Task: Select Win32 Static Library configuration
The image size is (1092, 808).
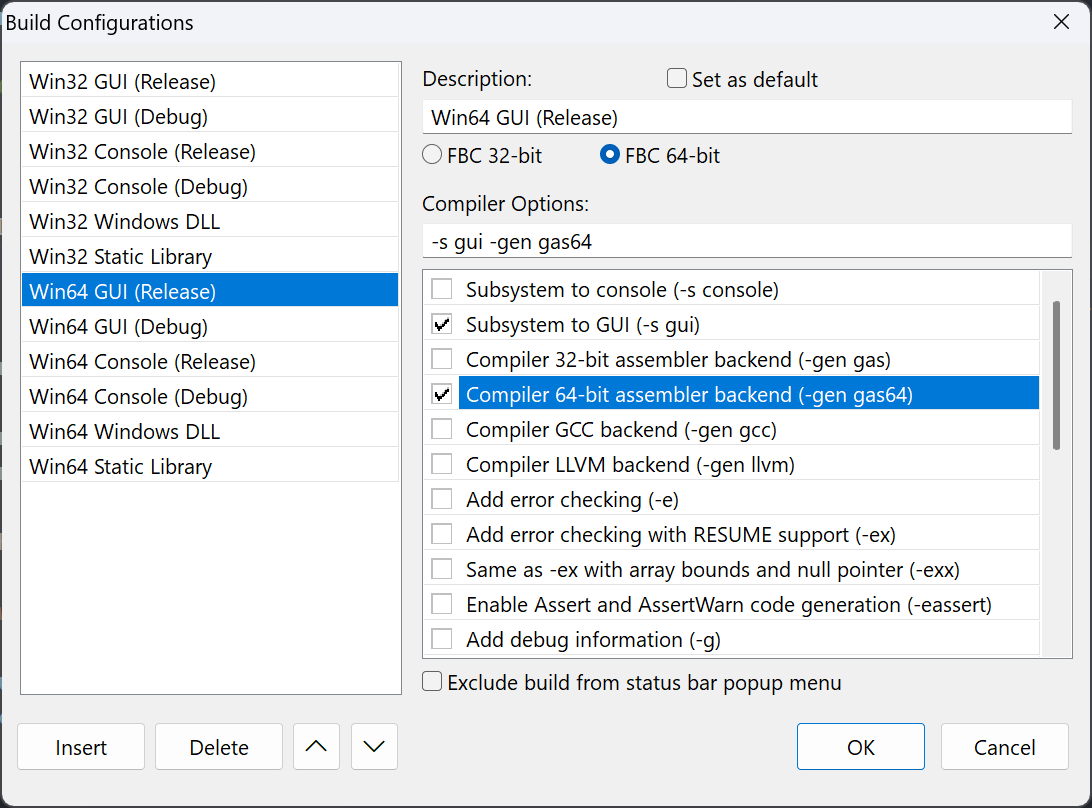Action: [210, 256]
